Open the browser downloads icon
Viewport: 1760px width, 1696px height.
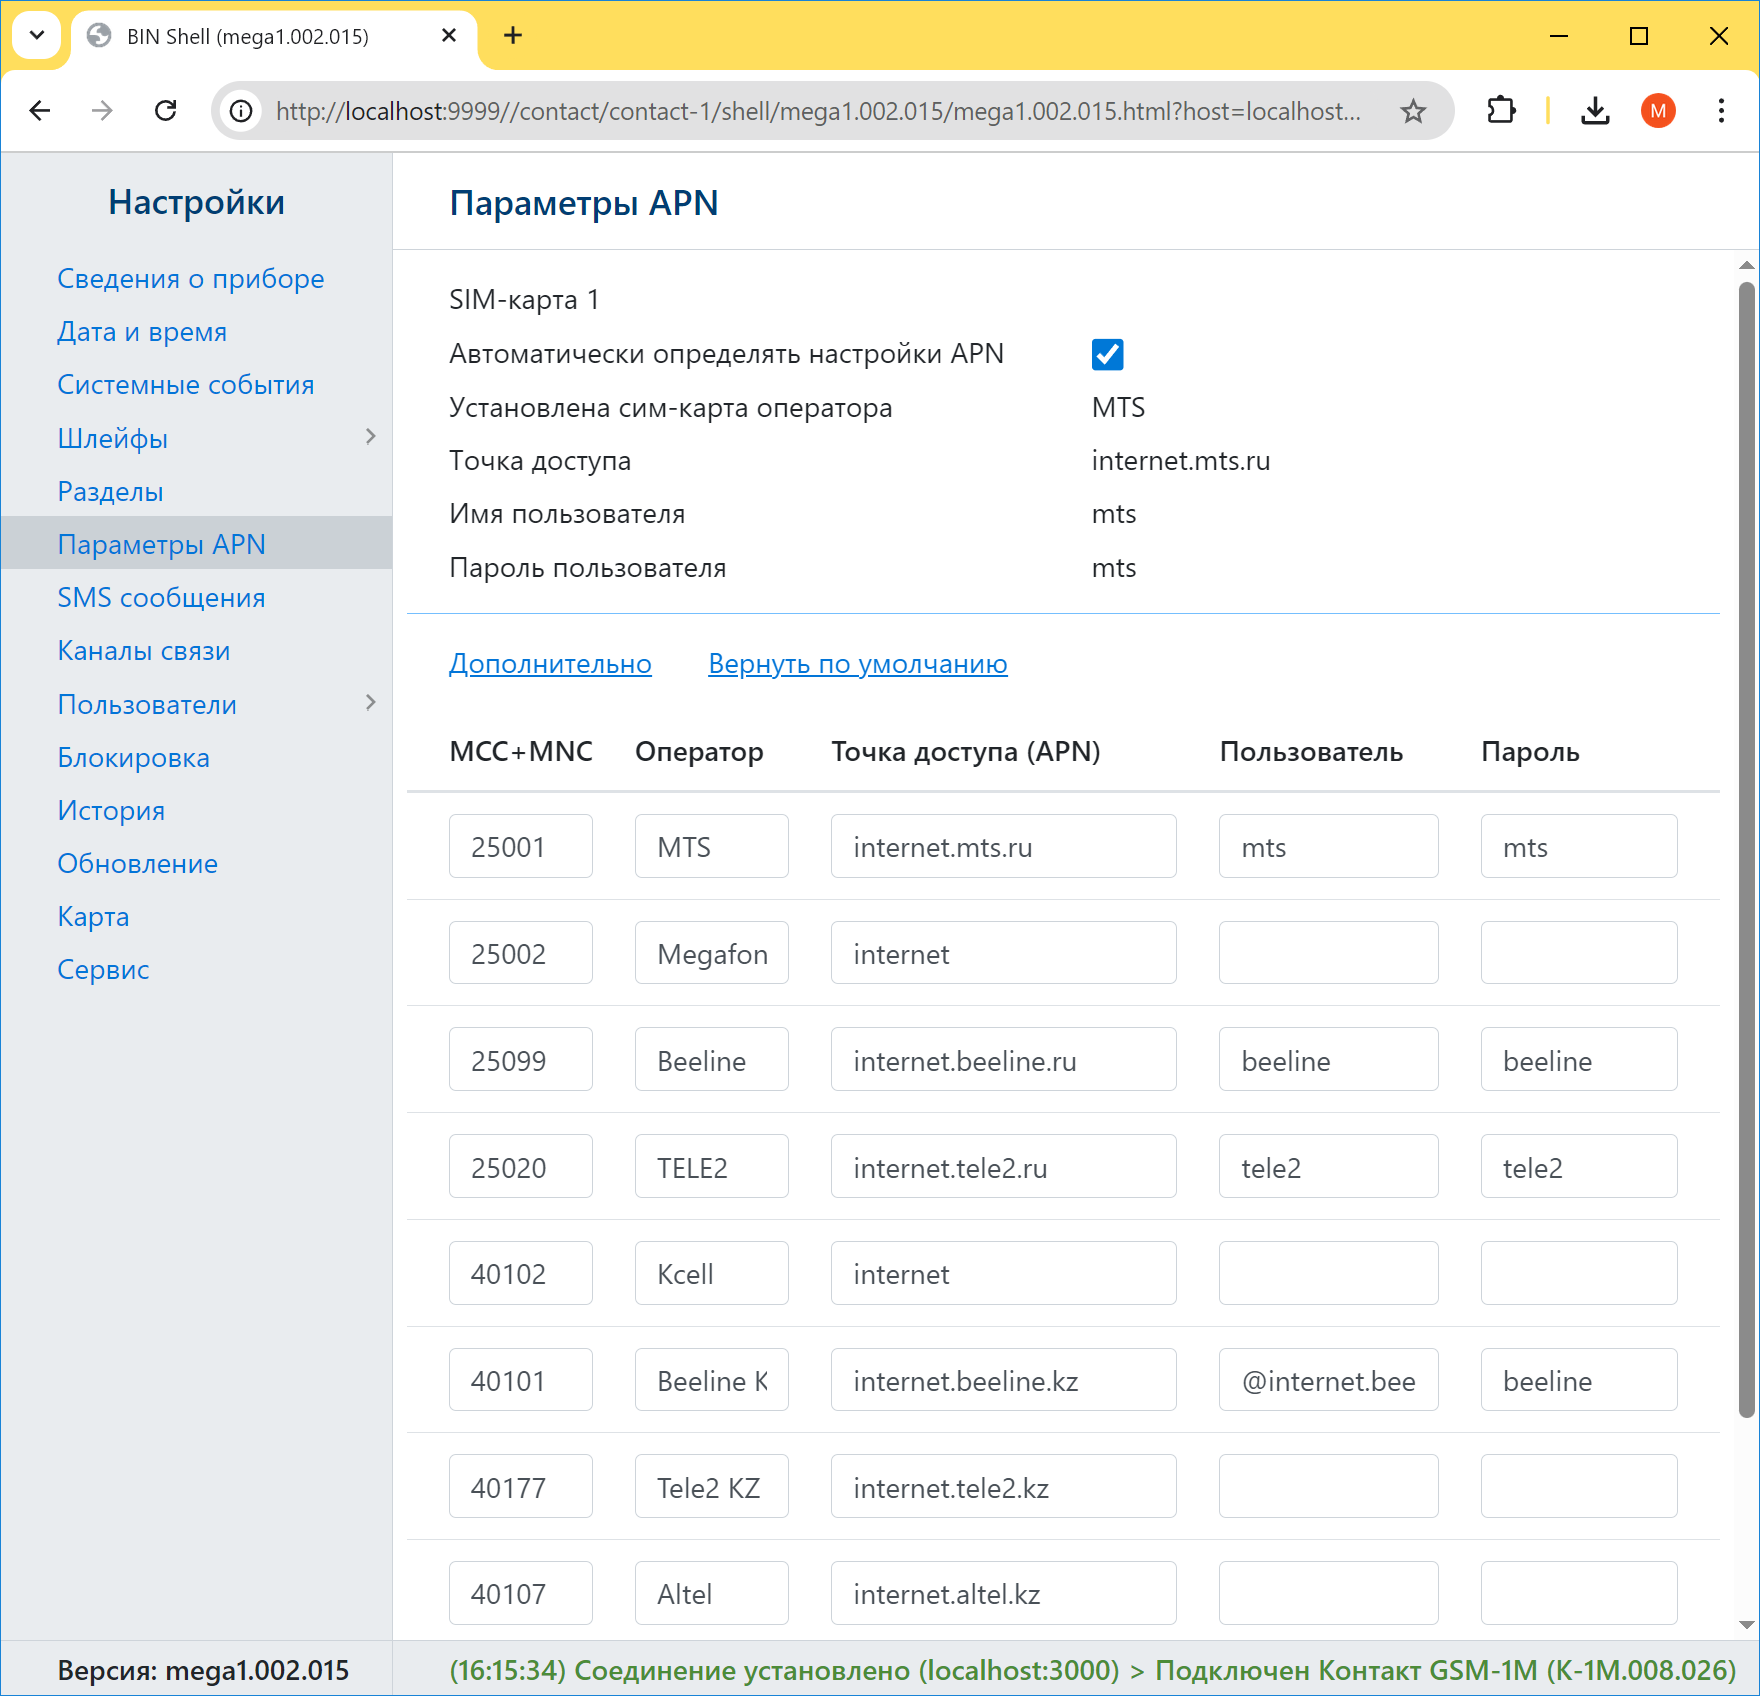pos(1595,111)
